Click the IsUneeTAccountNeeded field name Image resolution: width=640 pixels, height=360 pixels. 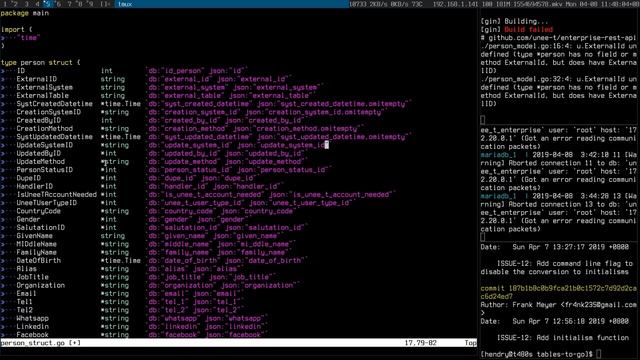point(56,194)
